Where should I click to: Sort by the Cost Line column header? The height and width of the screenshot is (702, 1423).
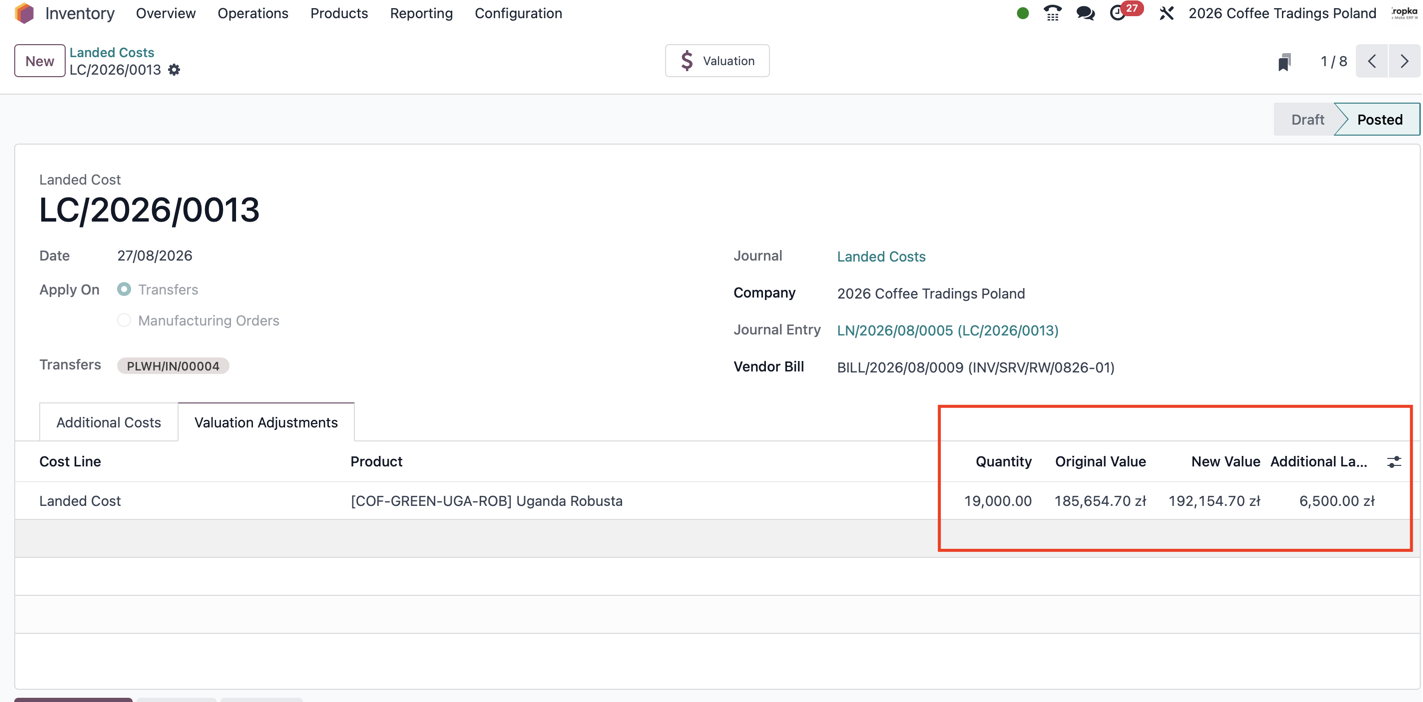pos(70,462)
